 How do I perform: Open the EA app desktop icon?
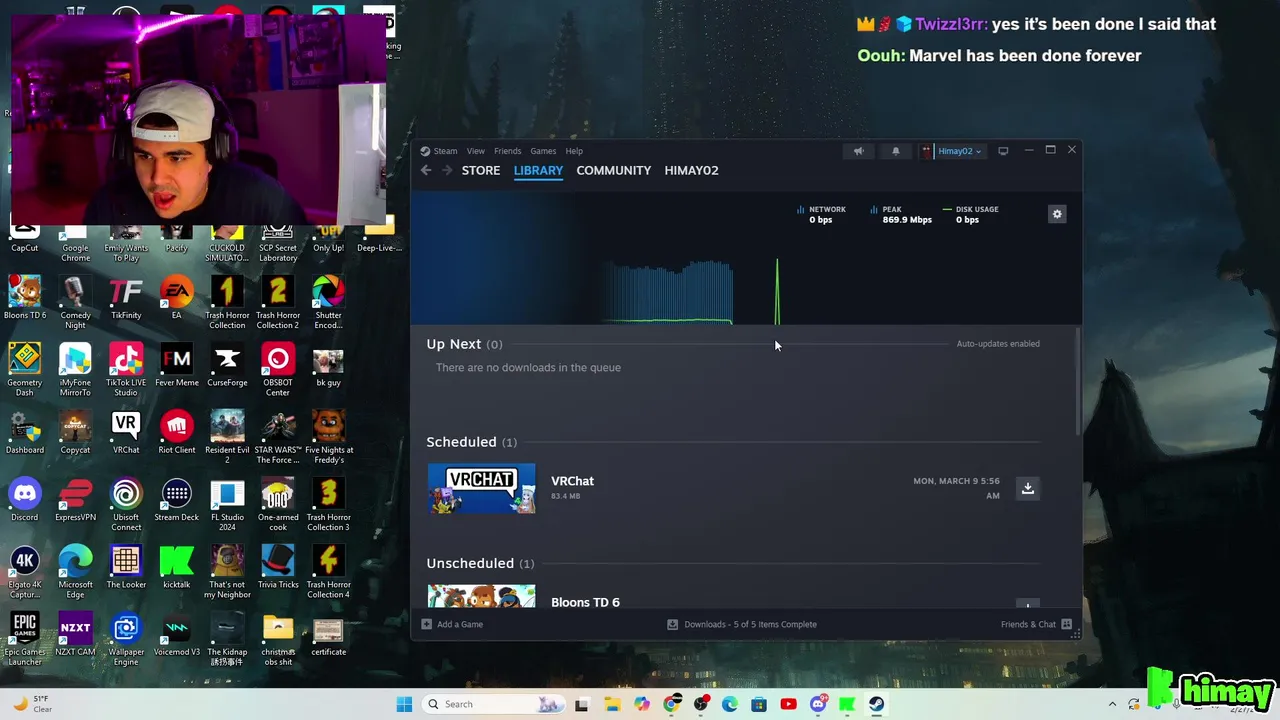point(177,298)
